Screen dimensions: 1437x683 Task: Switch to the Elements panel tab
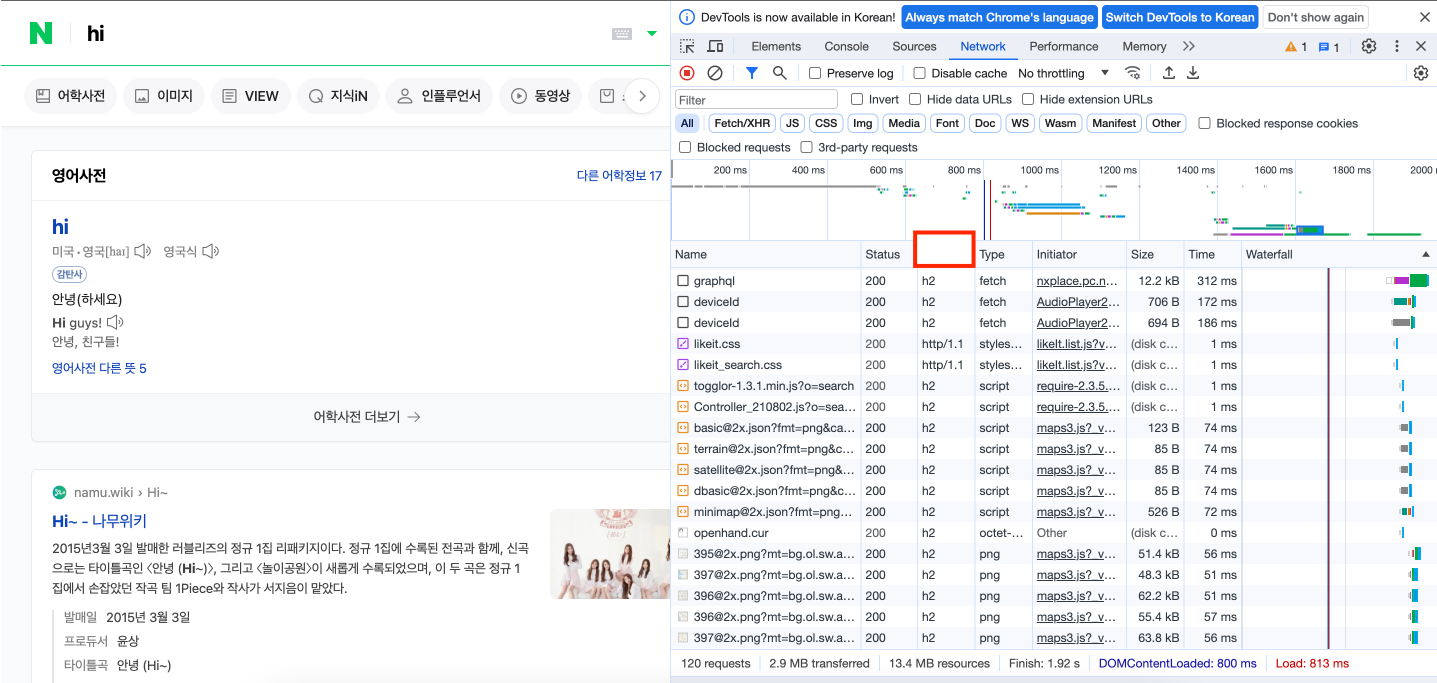pyautogui.click(x=776, y=46)
